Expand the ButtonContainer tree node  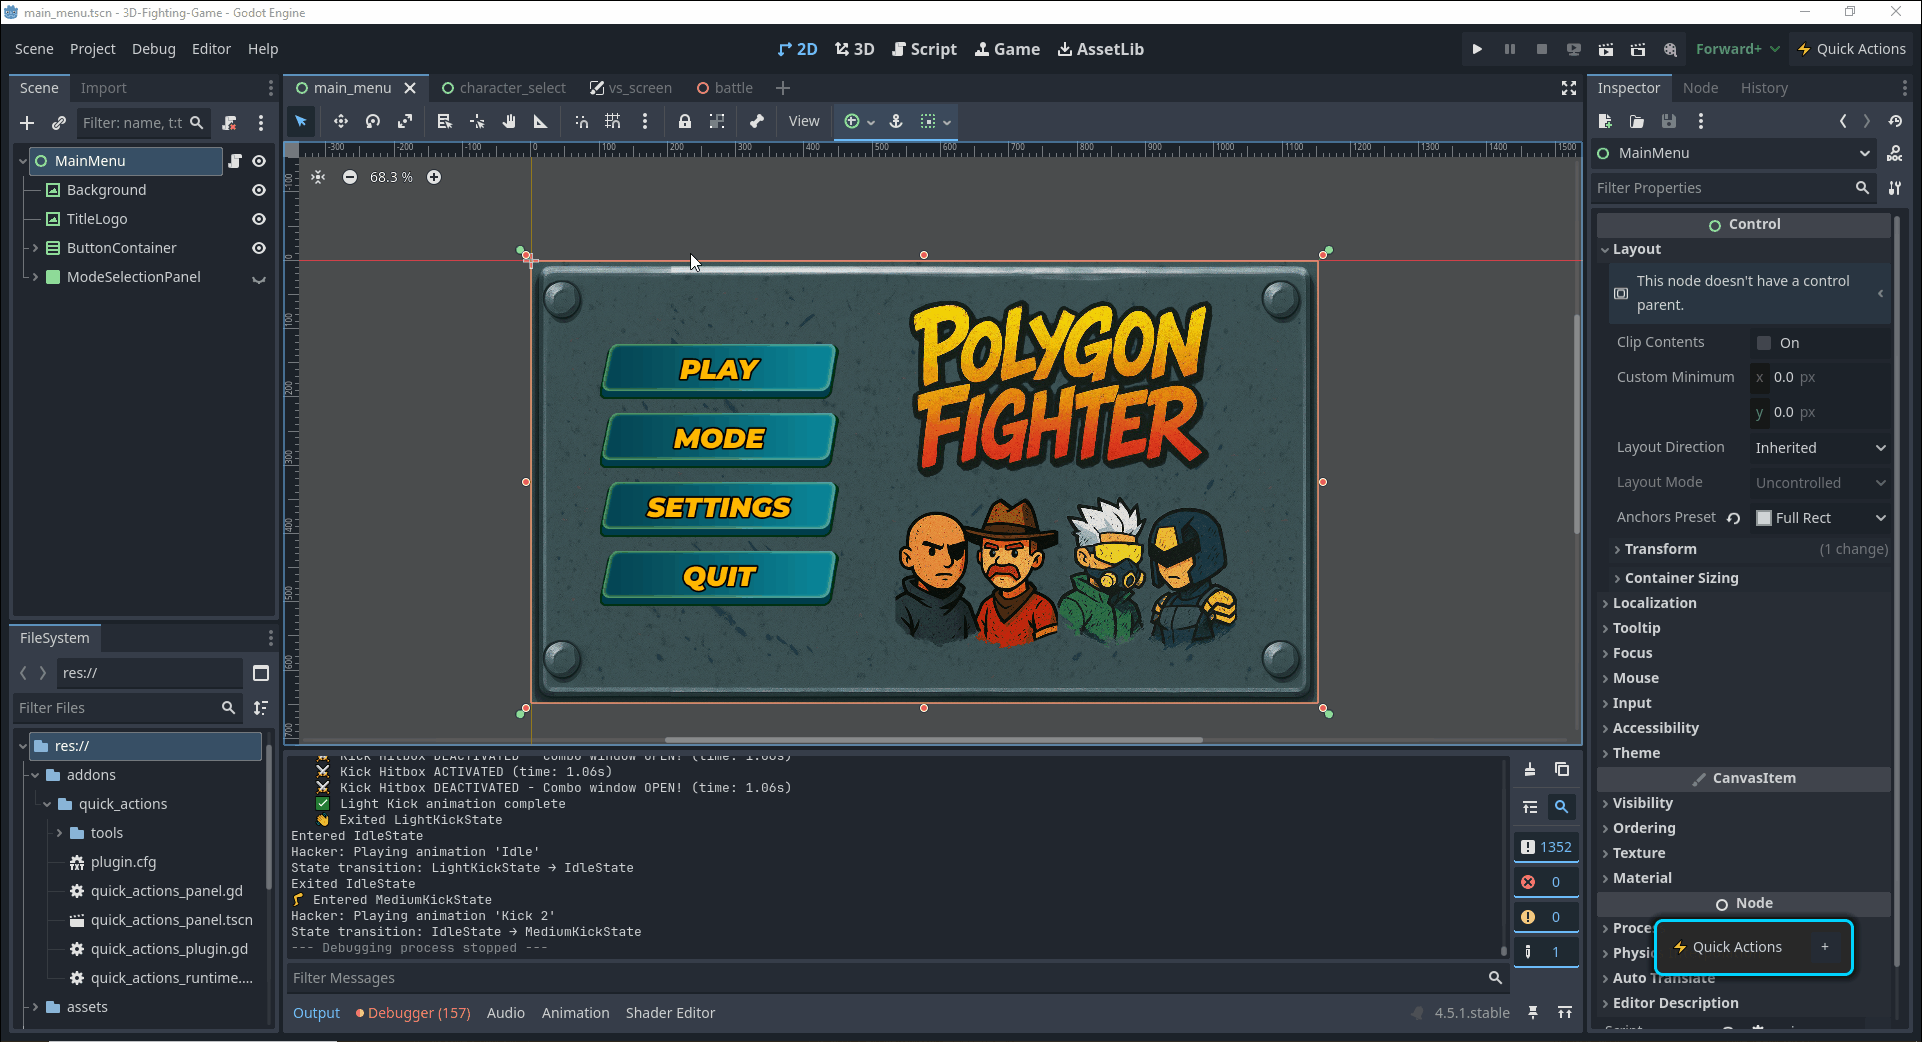pos(36,248)
